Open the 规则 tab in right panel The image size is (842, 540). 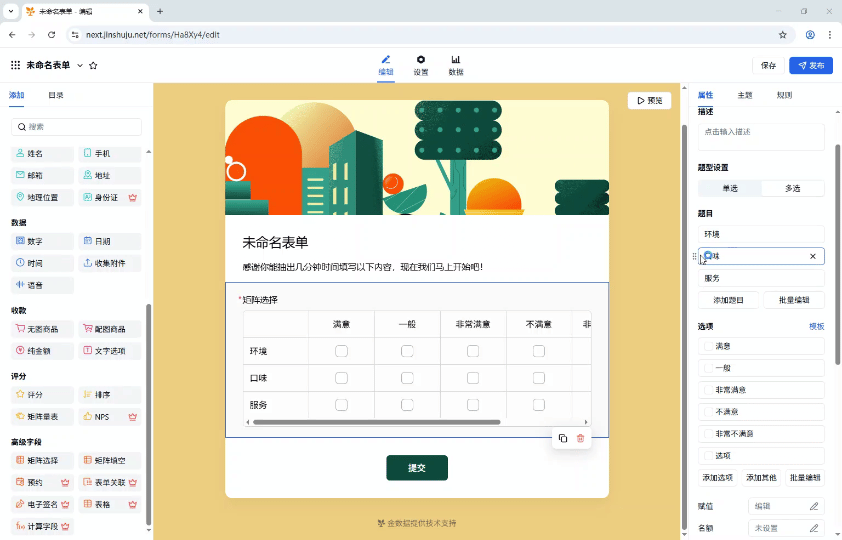pyautogui.click(x=784, y=95)
